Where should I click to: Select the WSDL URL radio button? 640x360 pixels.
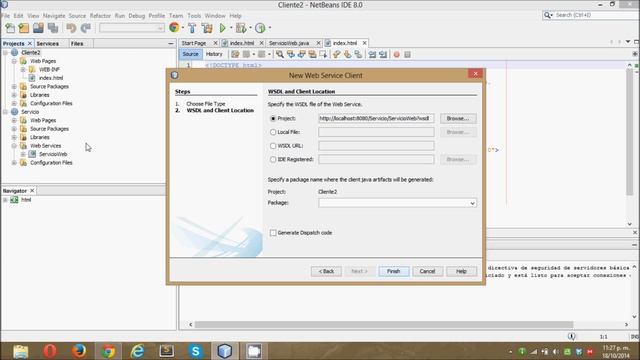click(273, 146)
